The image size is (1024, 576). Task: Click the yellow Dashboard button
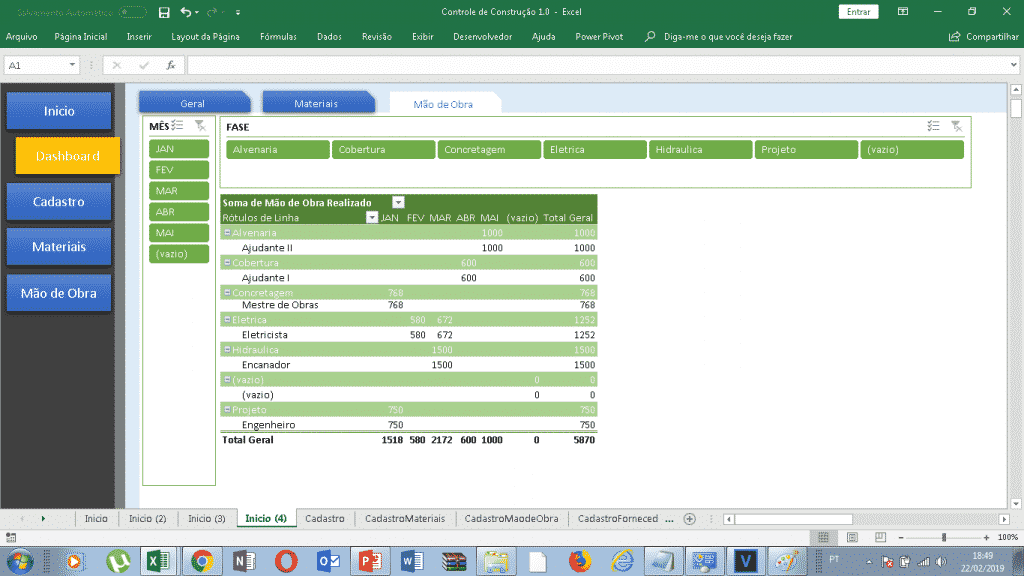(67, 155)
